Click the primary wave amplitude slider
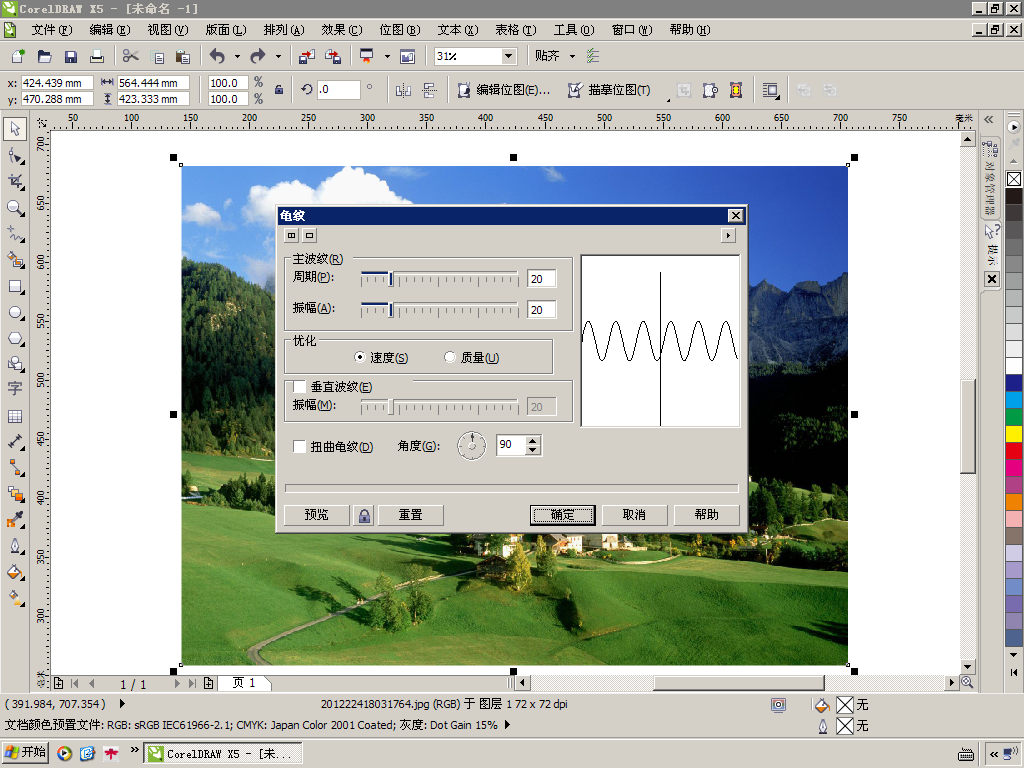The height and width of the screenshot is (768, 1024). pos(440,310)
